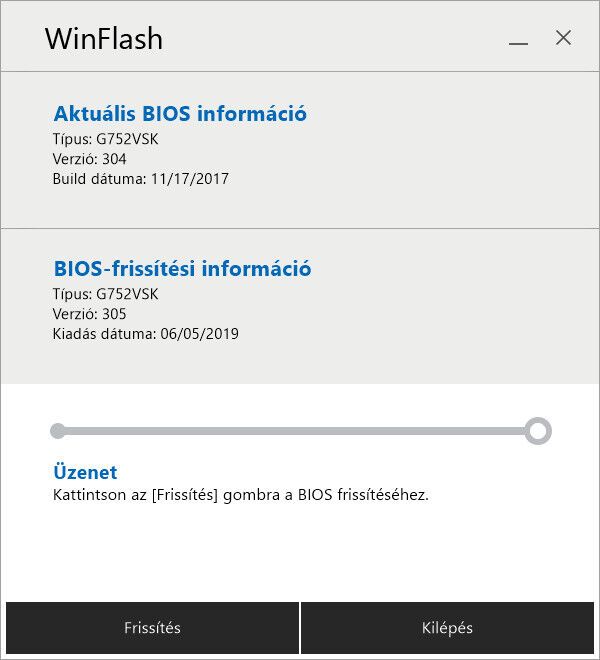Screen dimensions: 600x660
Task: Click the WinFlash title text
Action: pyautogui.click(x=104, y=39)
